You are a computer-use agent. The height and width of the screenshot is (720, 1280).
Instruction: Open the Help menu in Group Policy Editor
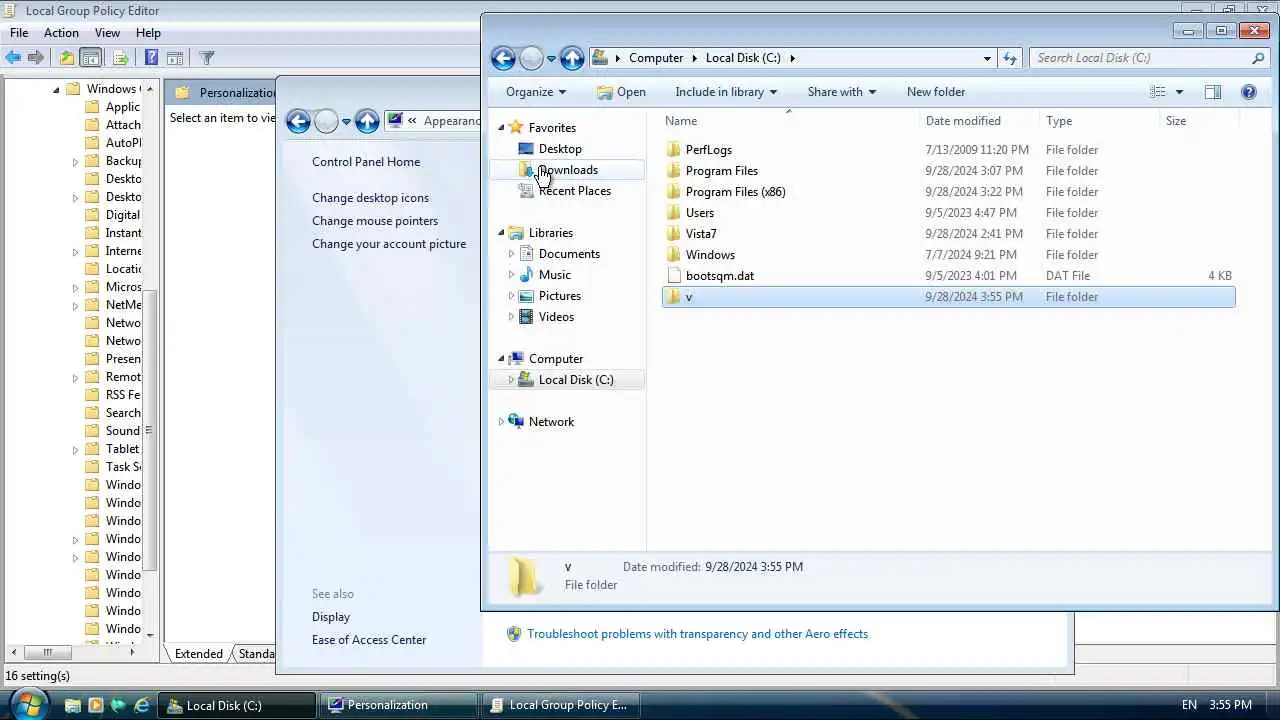[148, 33]
